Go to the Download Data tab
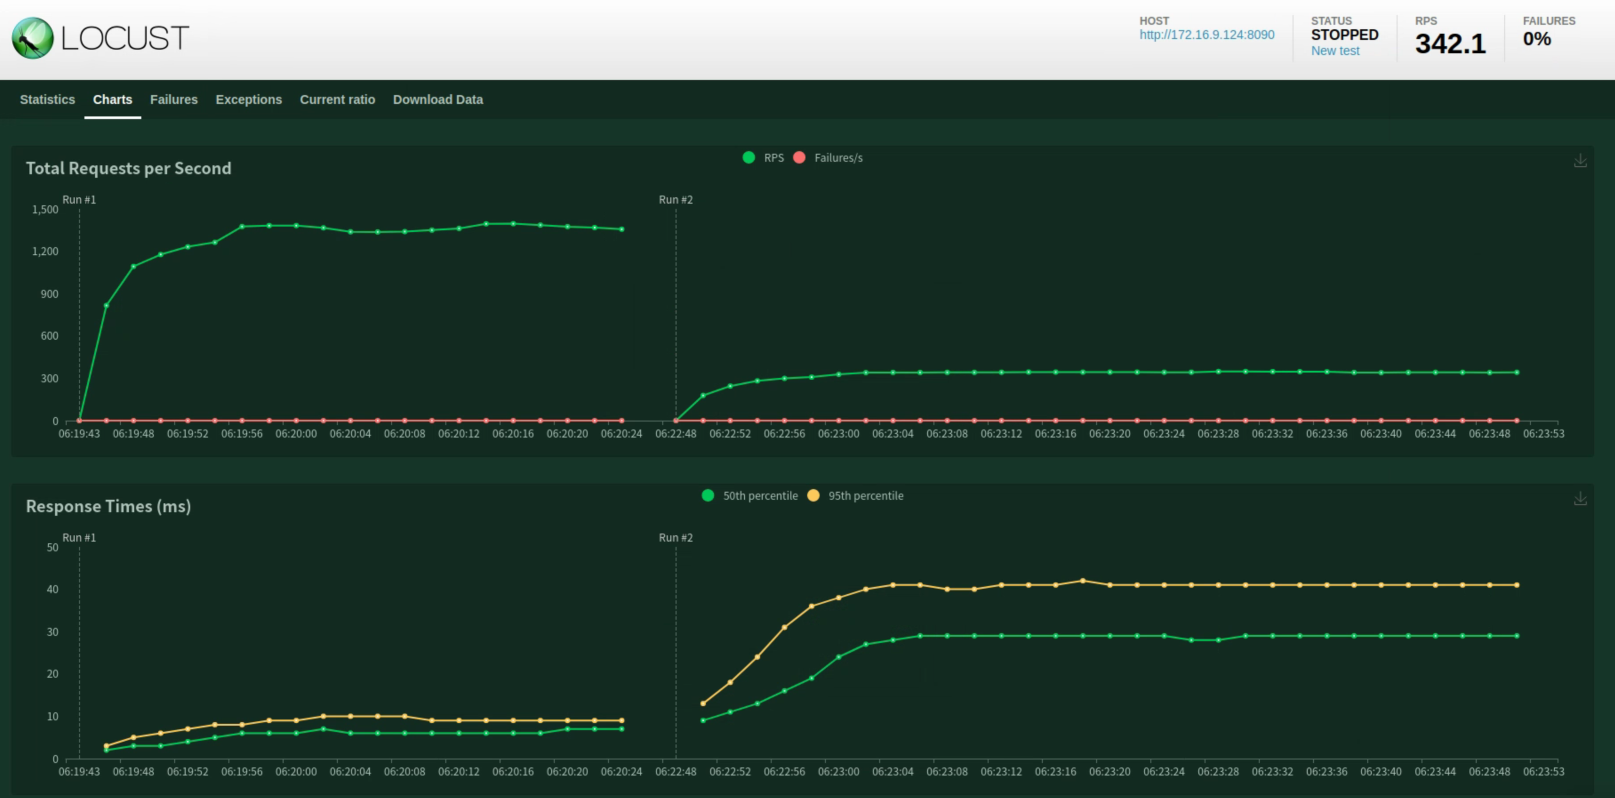The height and width of the screenshot is (798, 1615). coord(438,100)
